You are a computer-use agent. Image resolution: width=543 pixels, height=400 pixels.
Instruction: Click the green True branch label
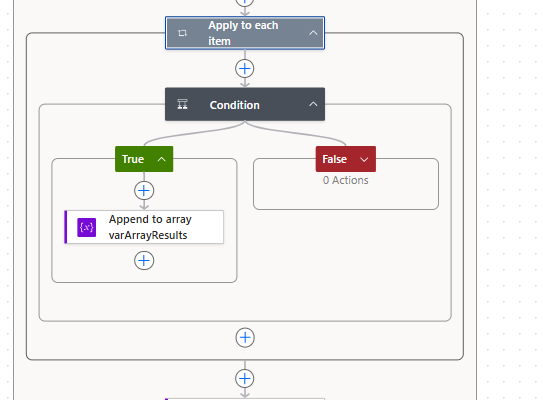click(133, 159)
